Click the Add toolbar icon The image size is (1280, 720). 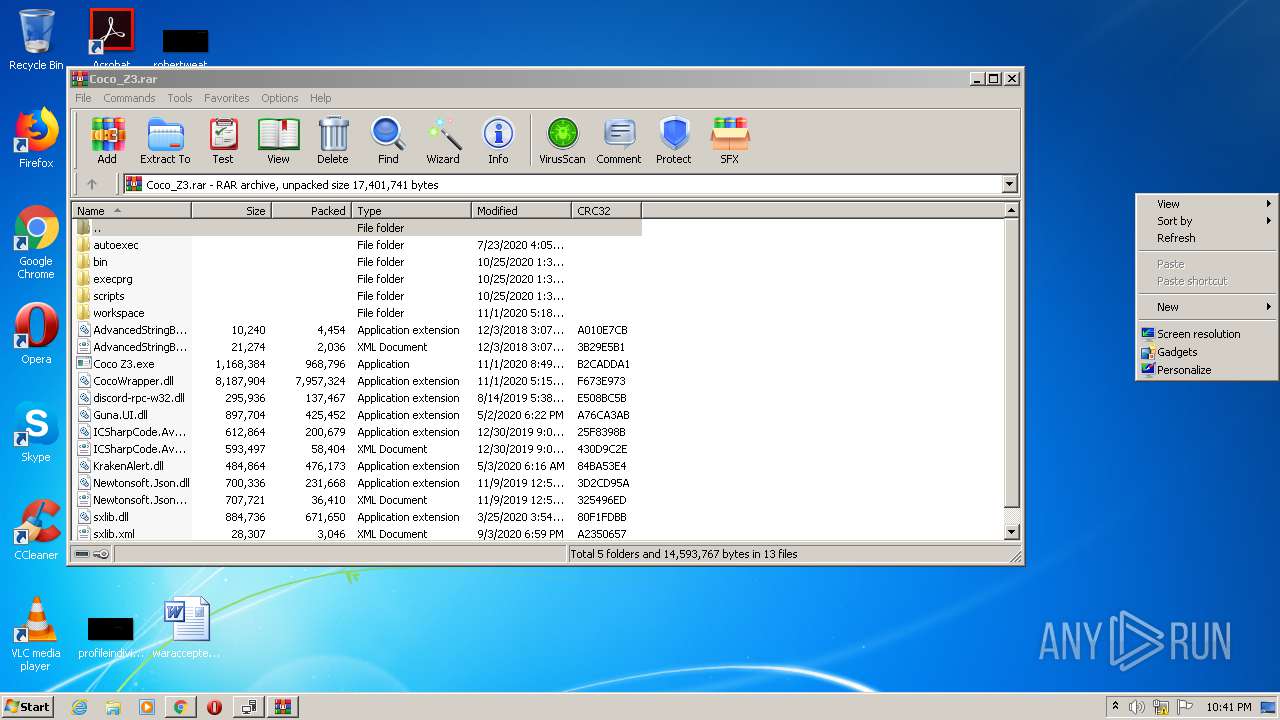[107, 140]
